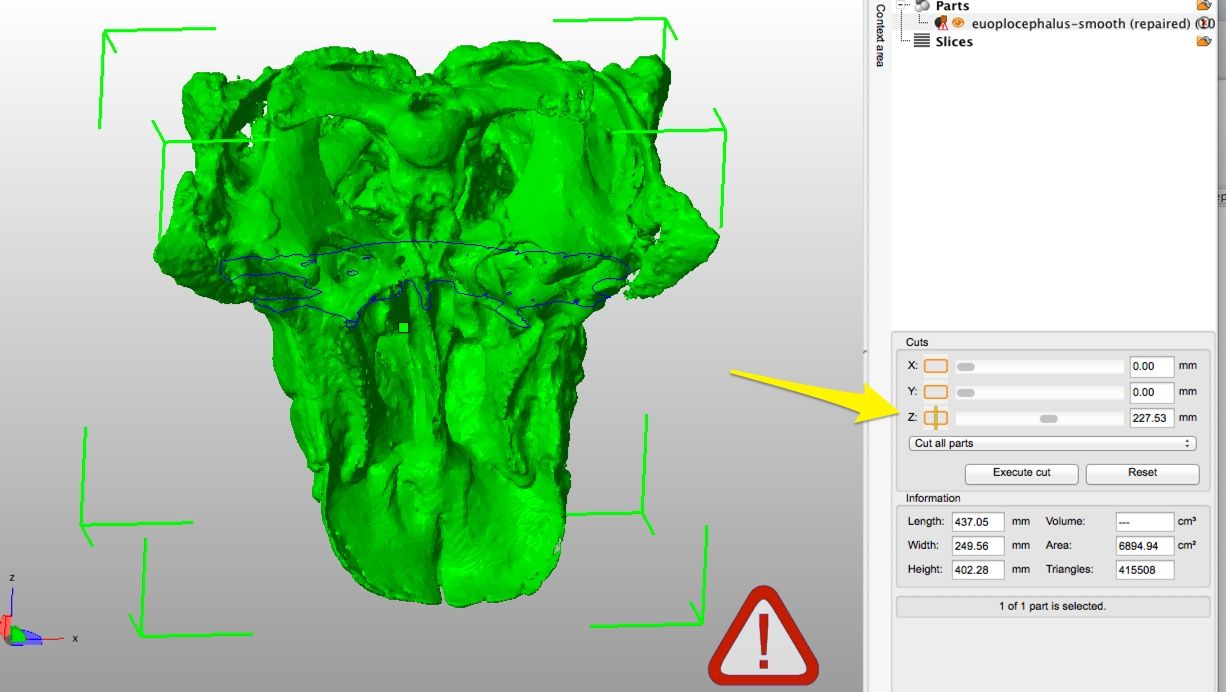Click the Execute cut button

(1021, 473)
